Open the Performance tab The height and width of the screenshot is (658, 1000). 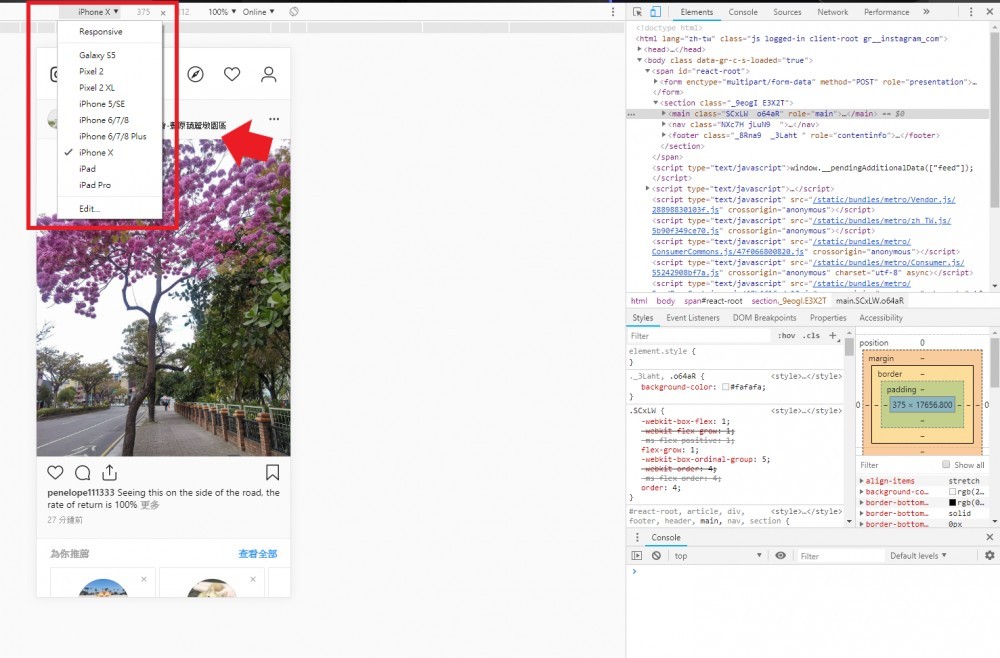pos(886,11)
